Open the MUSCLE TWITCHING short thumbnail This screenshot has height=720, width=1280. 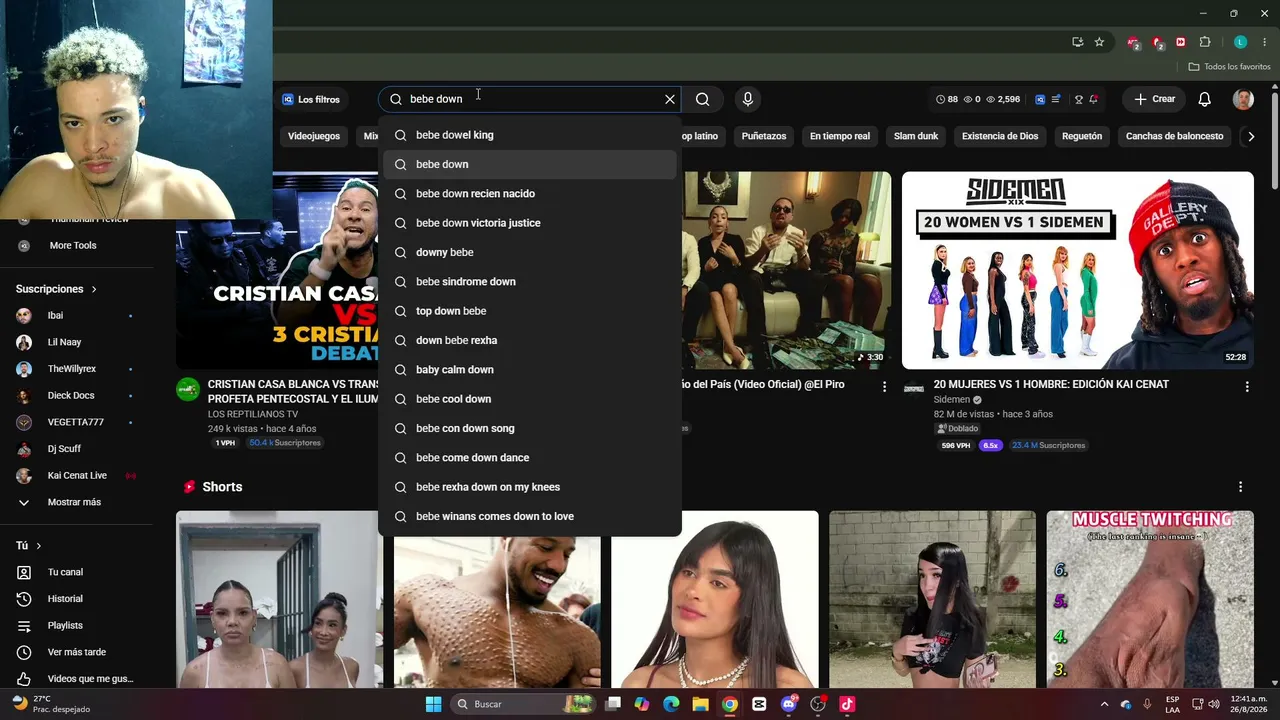(1150, 599)
